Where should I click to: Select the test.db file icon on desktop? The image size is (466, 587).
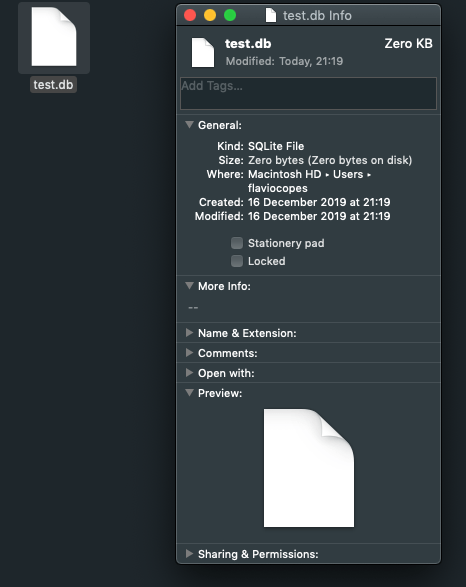coord(54,37)
